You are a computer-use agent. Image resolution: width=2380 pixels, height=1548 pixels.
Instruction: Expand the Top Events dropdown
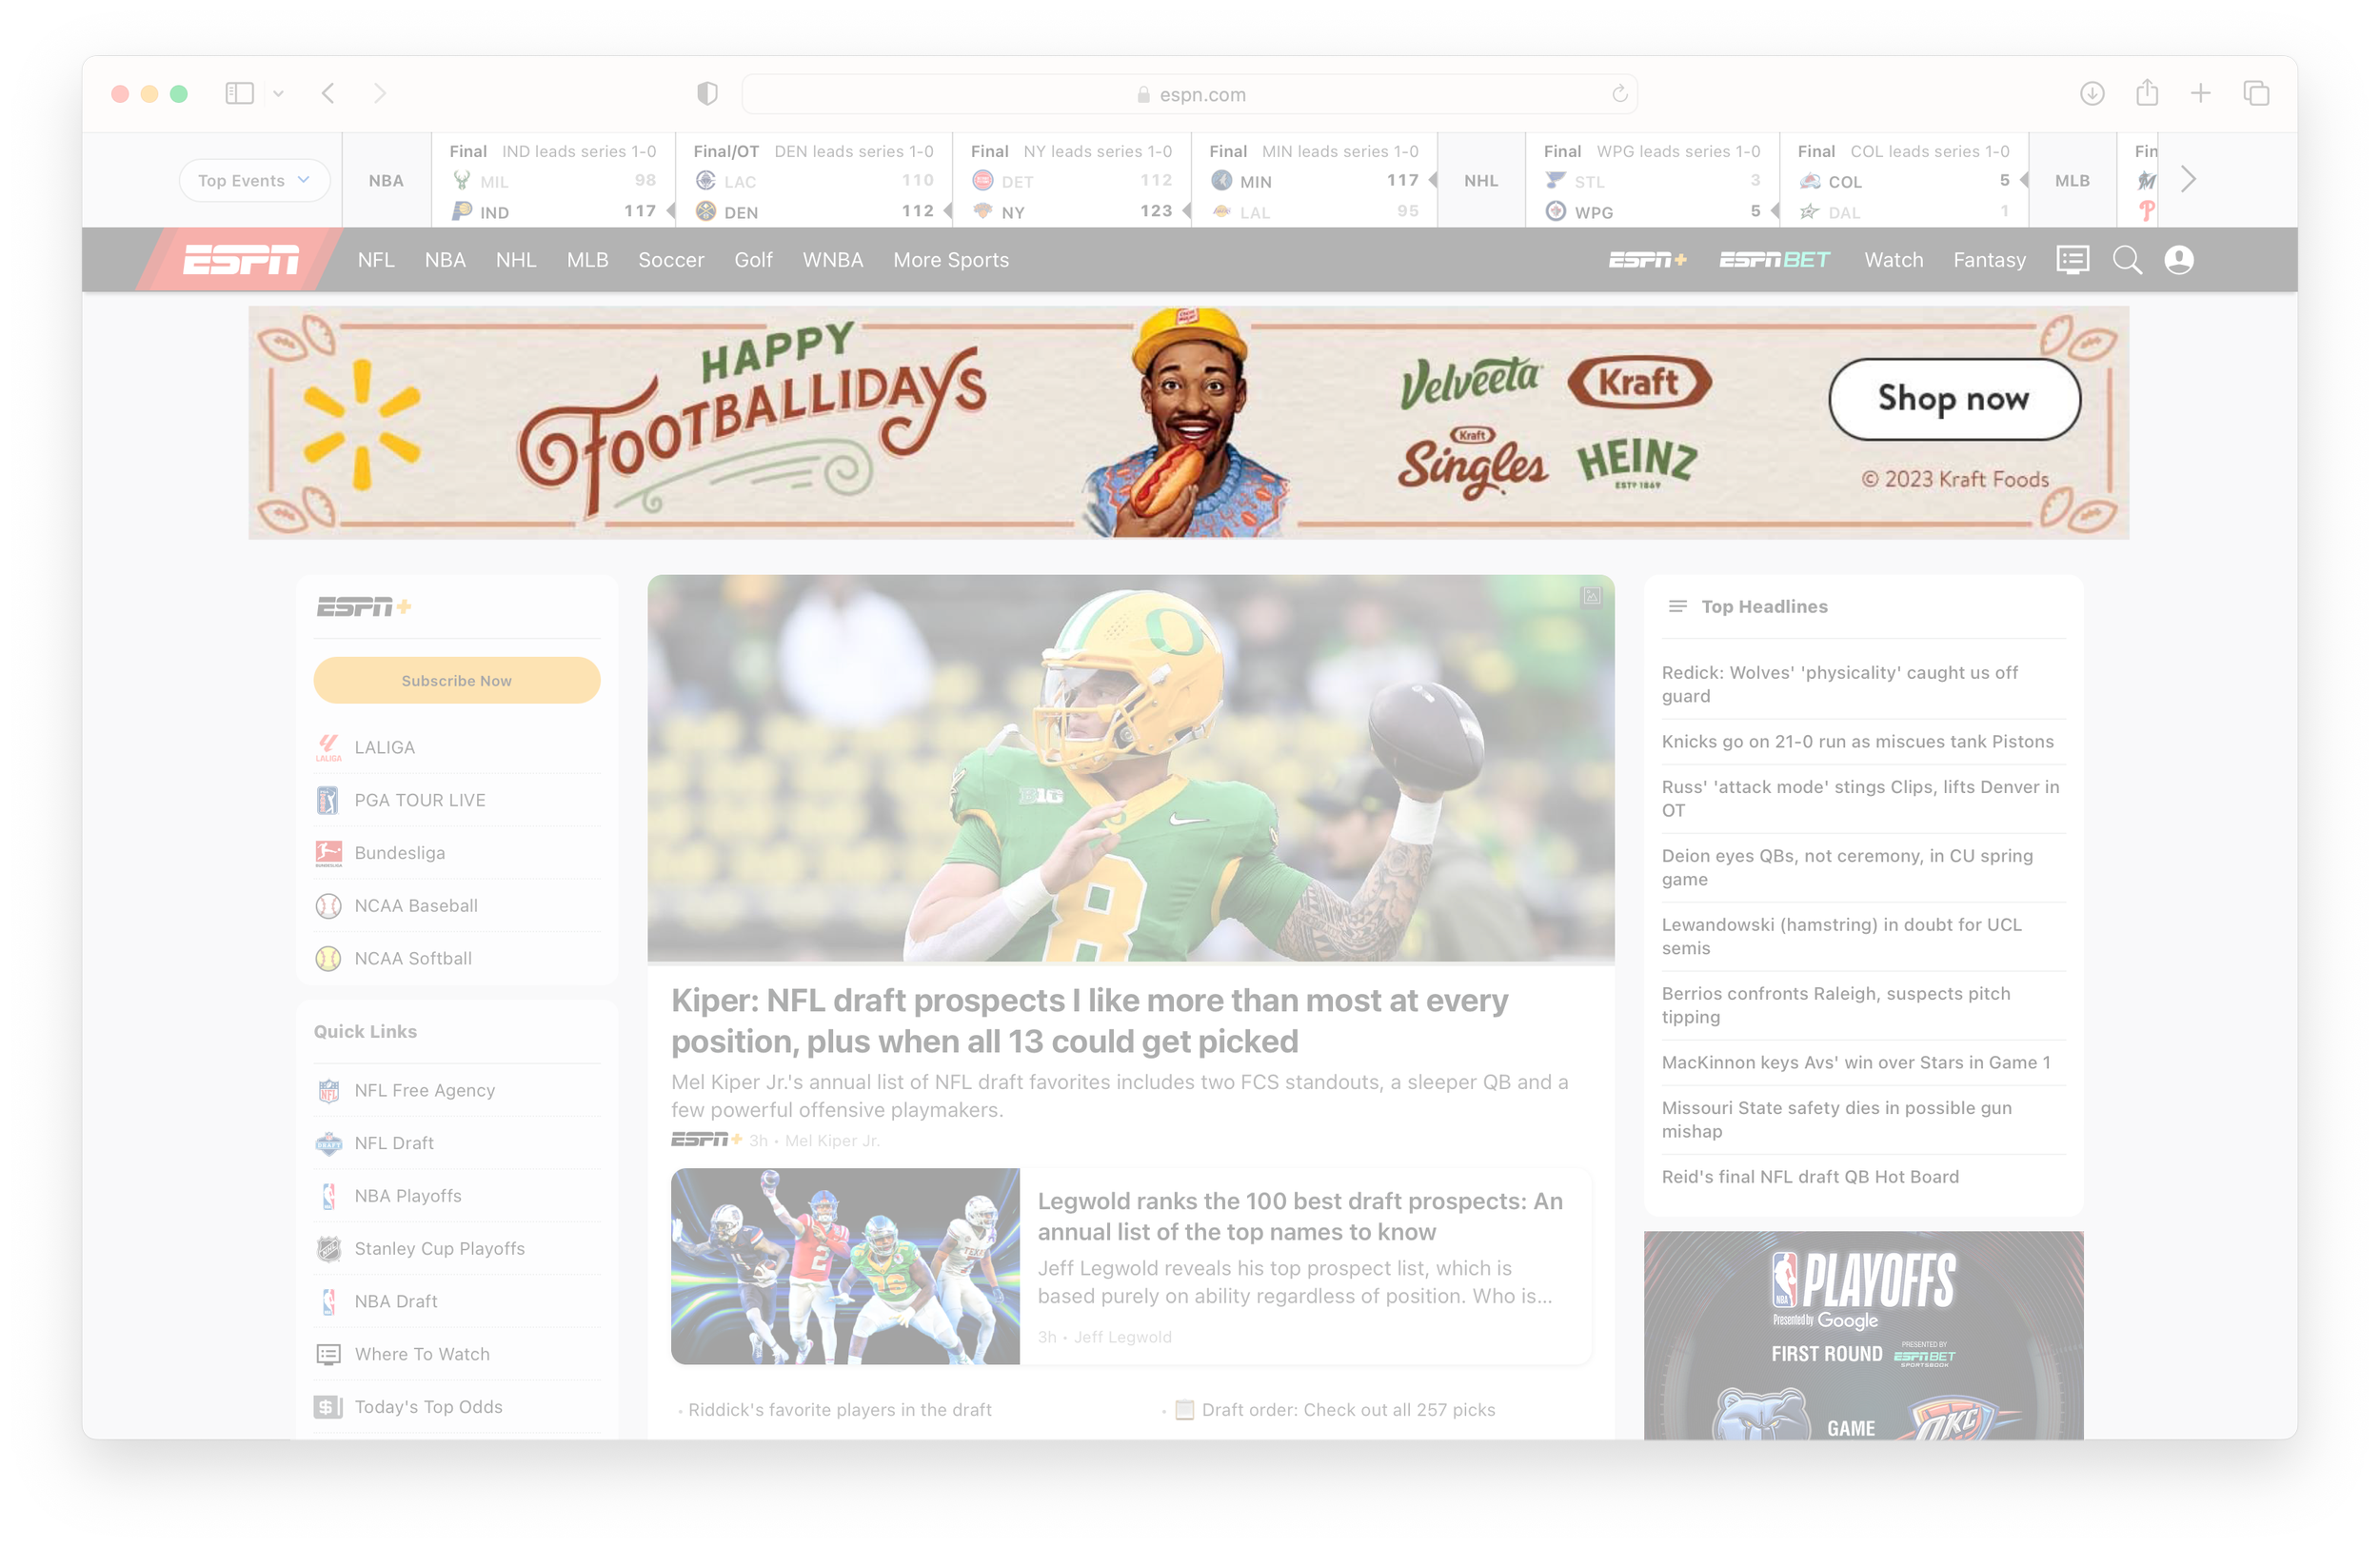click(254, 180)
